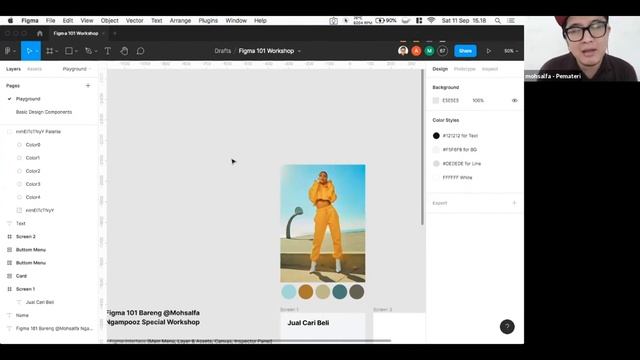Screen dimensions: 640x360
Task: Select the Hand tool
Action: pos(124,51)
